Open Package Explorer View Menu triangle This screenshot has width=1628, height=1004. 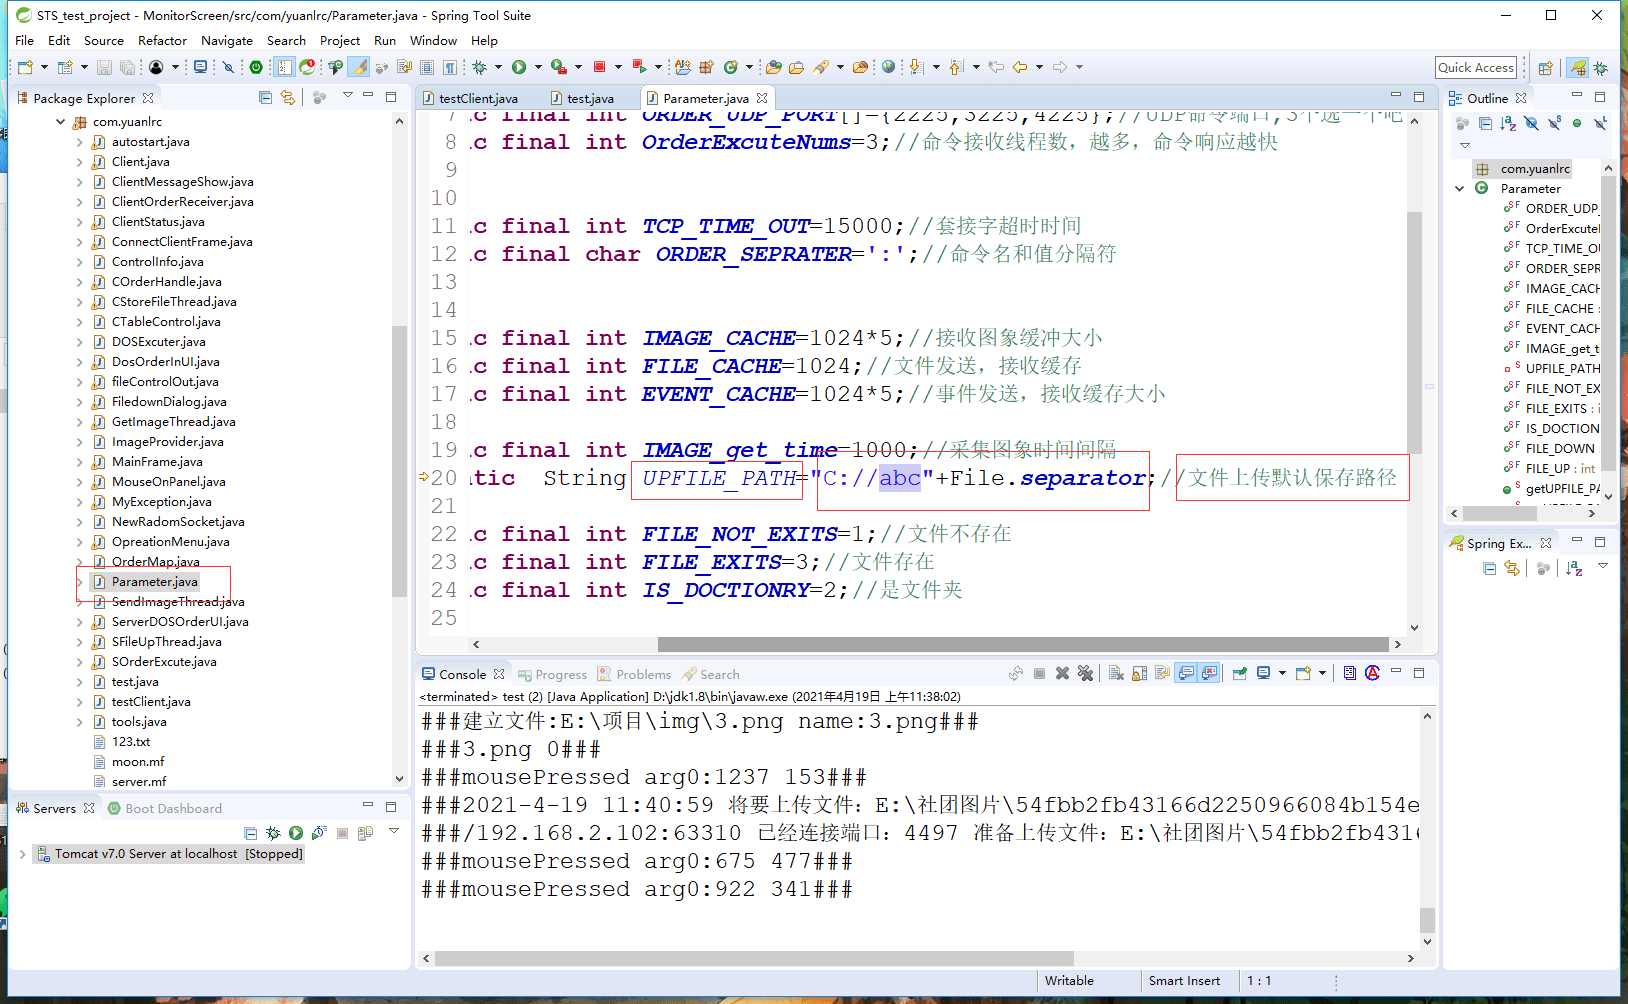click(x=348, y=96)
